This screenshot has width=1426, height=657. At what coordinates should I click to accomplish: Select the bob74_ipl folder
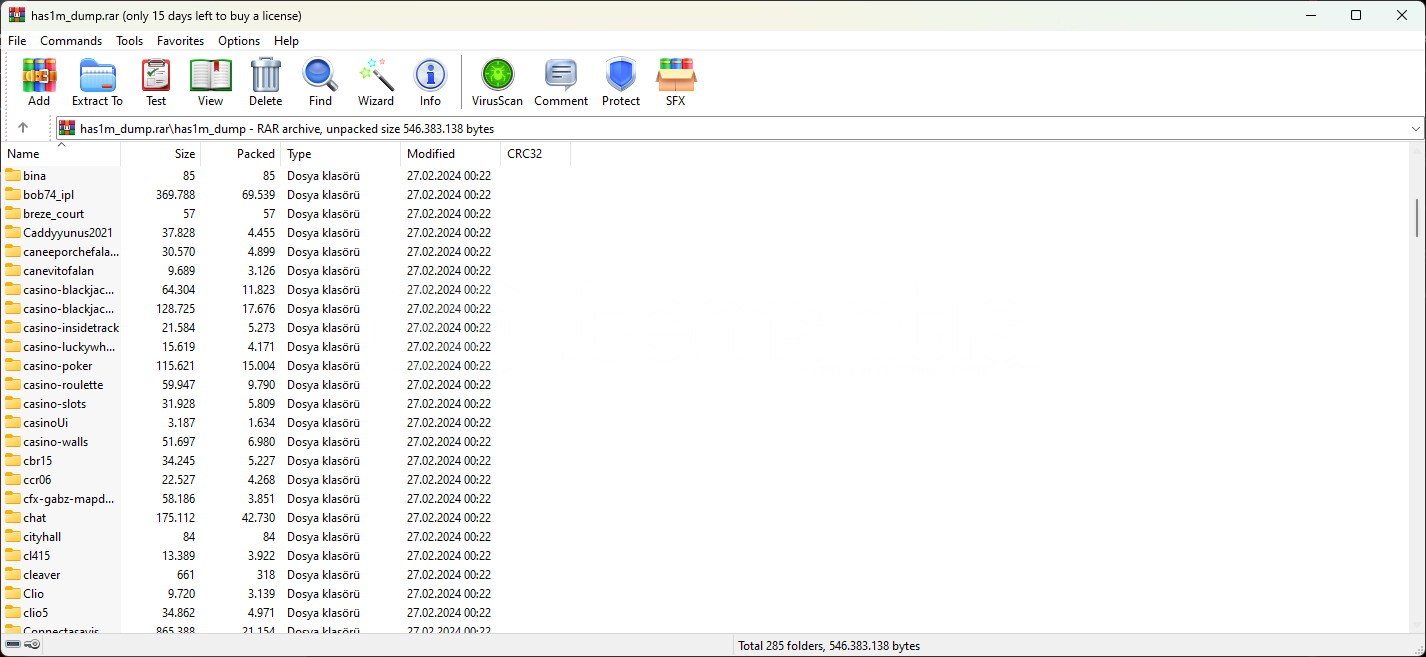coord(48,195)
